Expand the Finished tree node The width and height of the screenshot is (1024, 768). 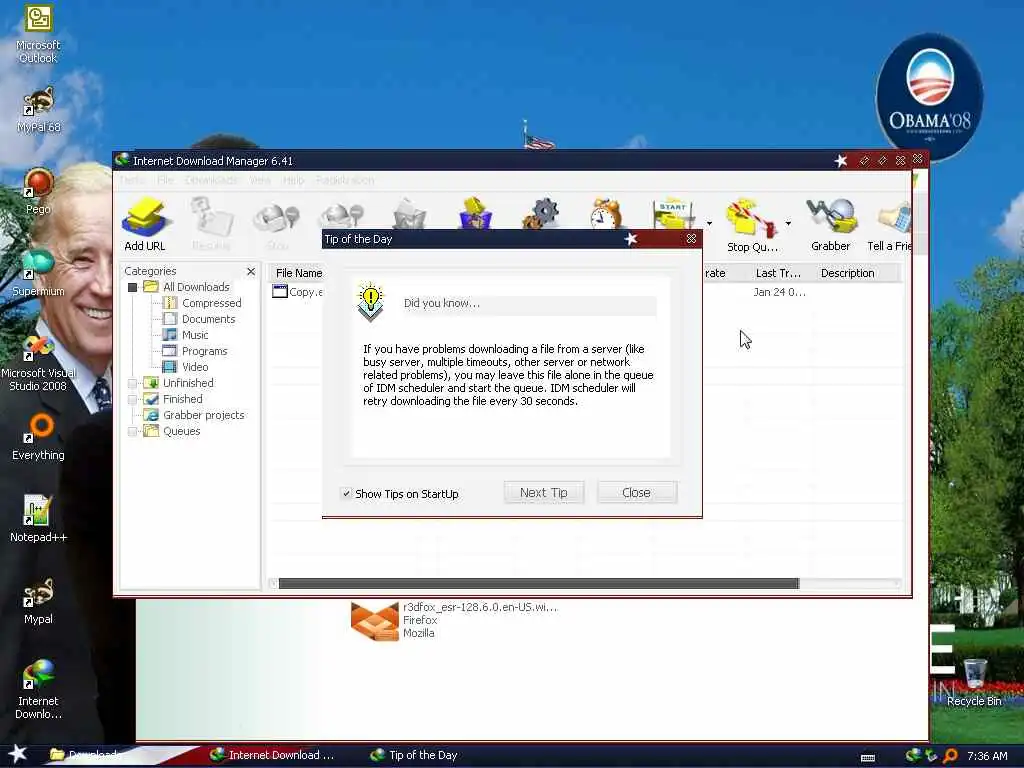click(133, 399)
